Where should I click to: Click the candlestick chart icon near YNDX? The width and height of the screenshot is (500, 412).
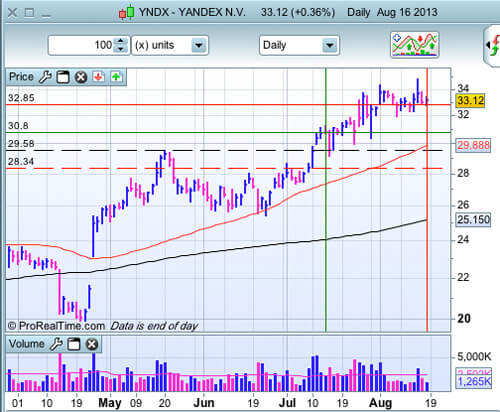(x=126, y=13)
